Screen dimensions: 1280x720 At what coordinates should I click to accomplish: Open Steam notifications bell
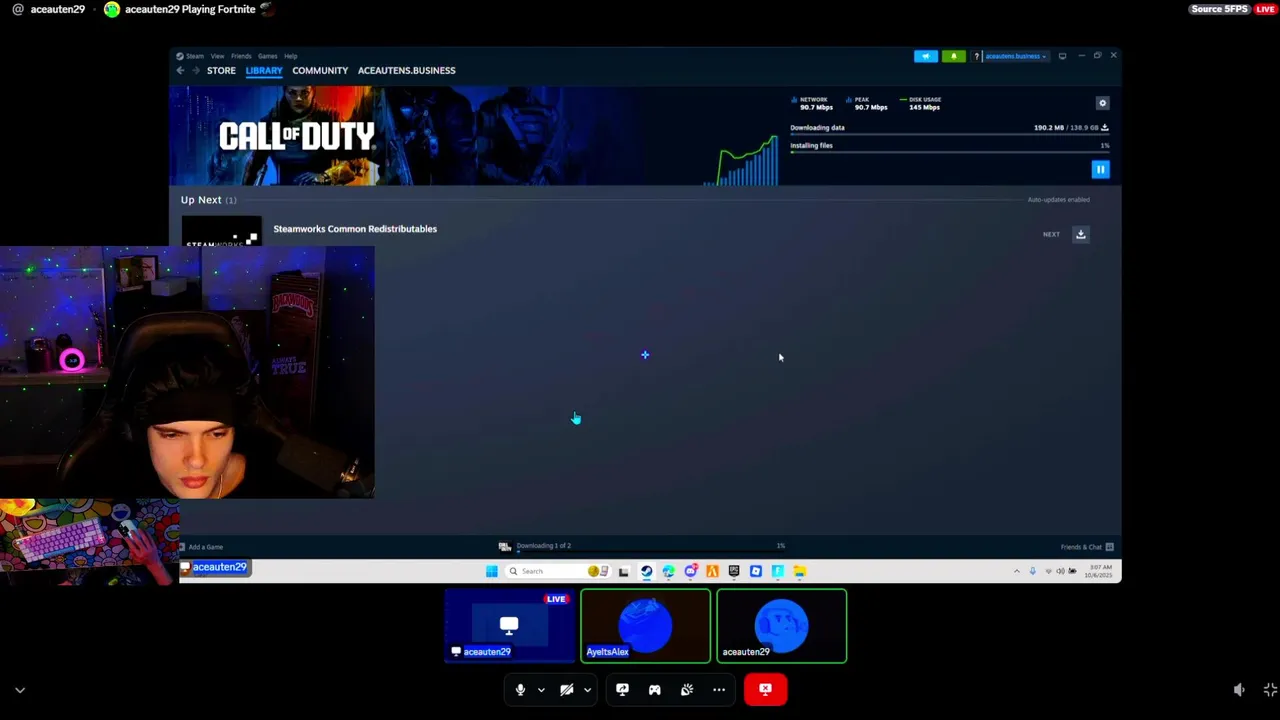pos(953,56)
